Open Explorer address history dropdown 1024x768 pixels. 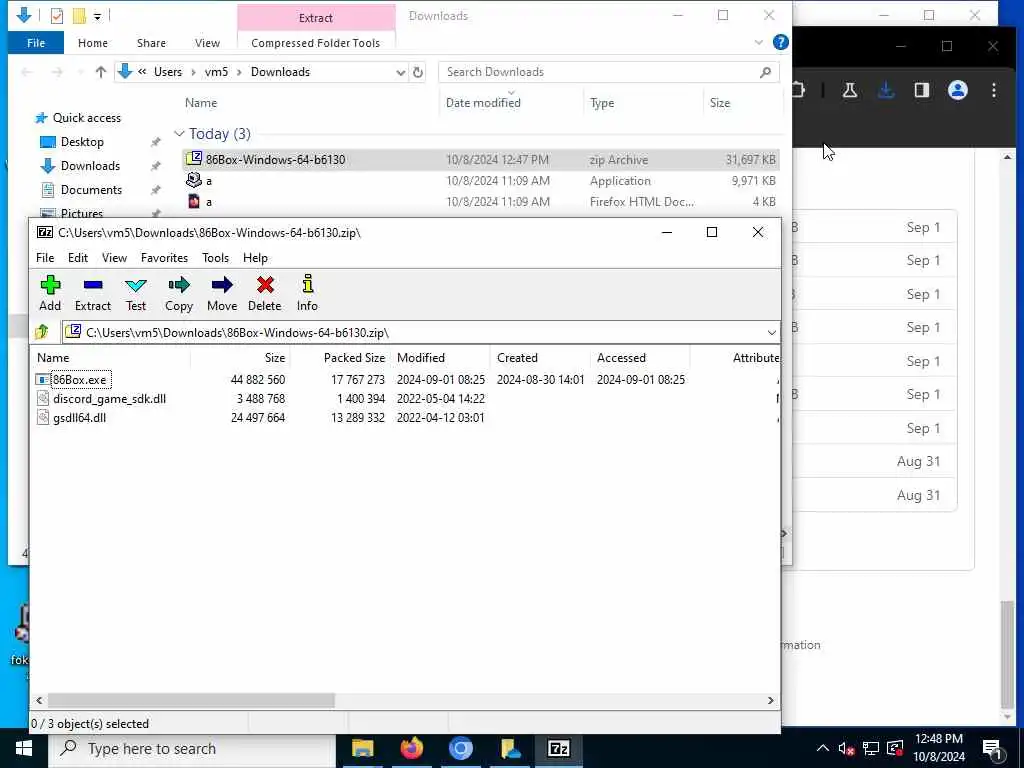click(x=400, y=72)
